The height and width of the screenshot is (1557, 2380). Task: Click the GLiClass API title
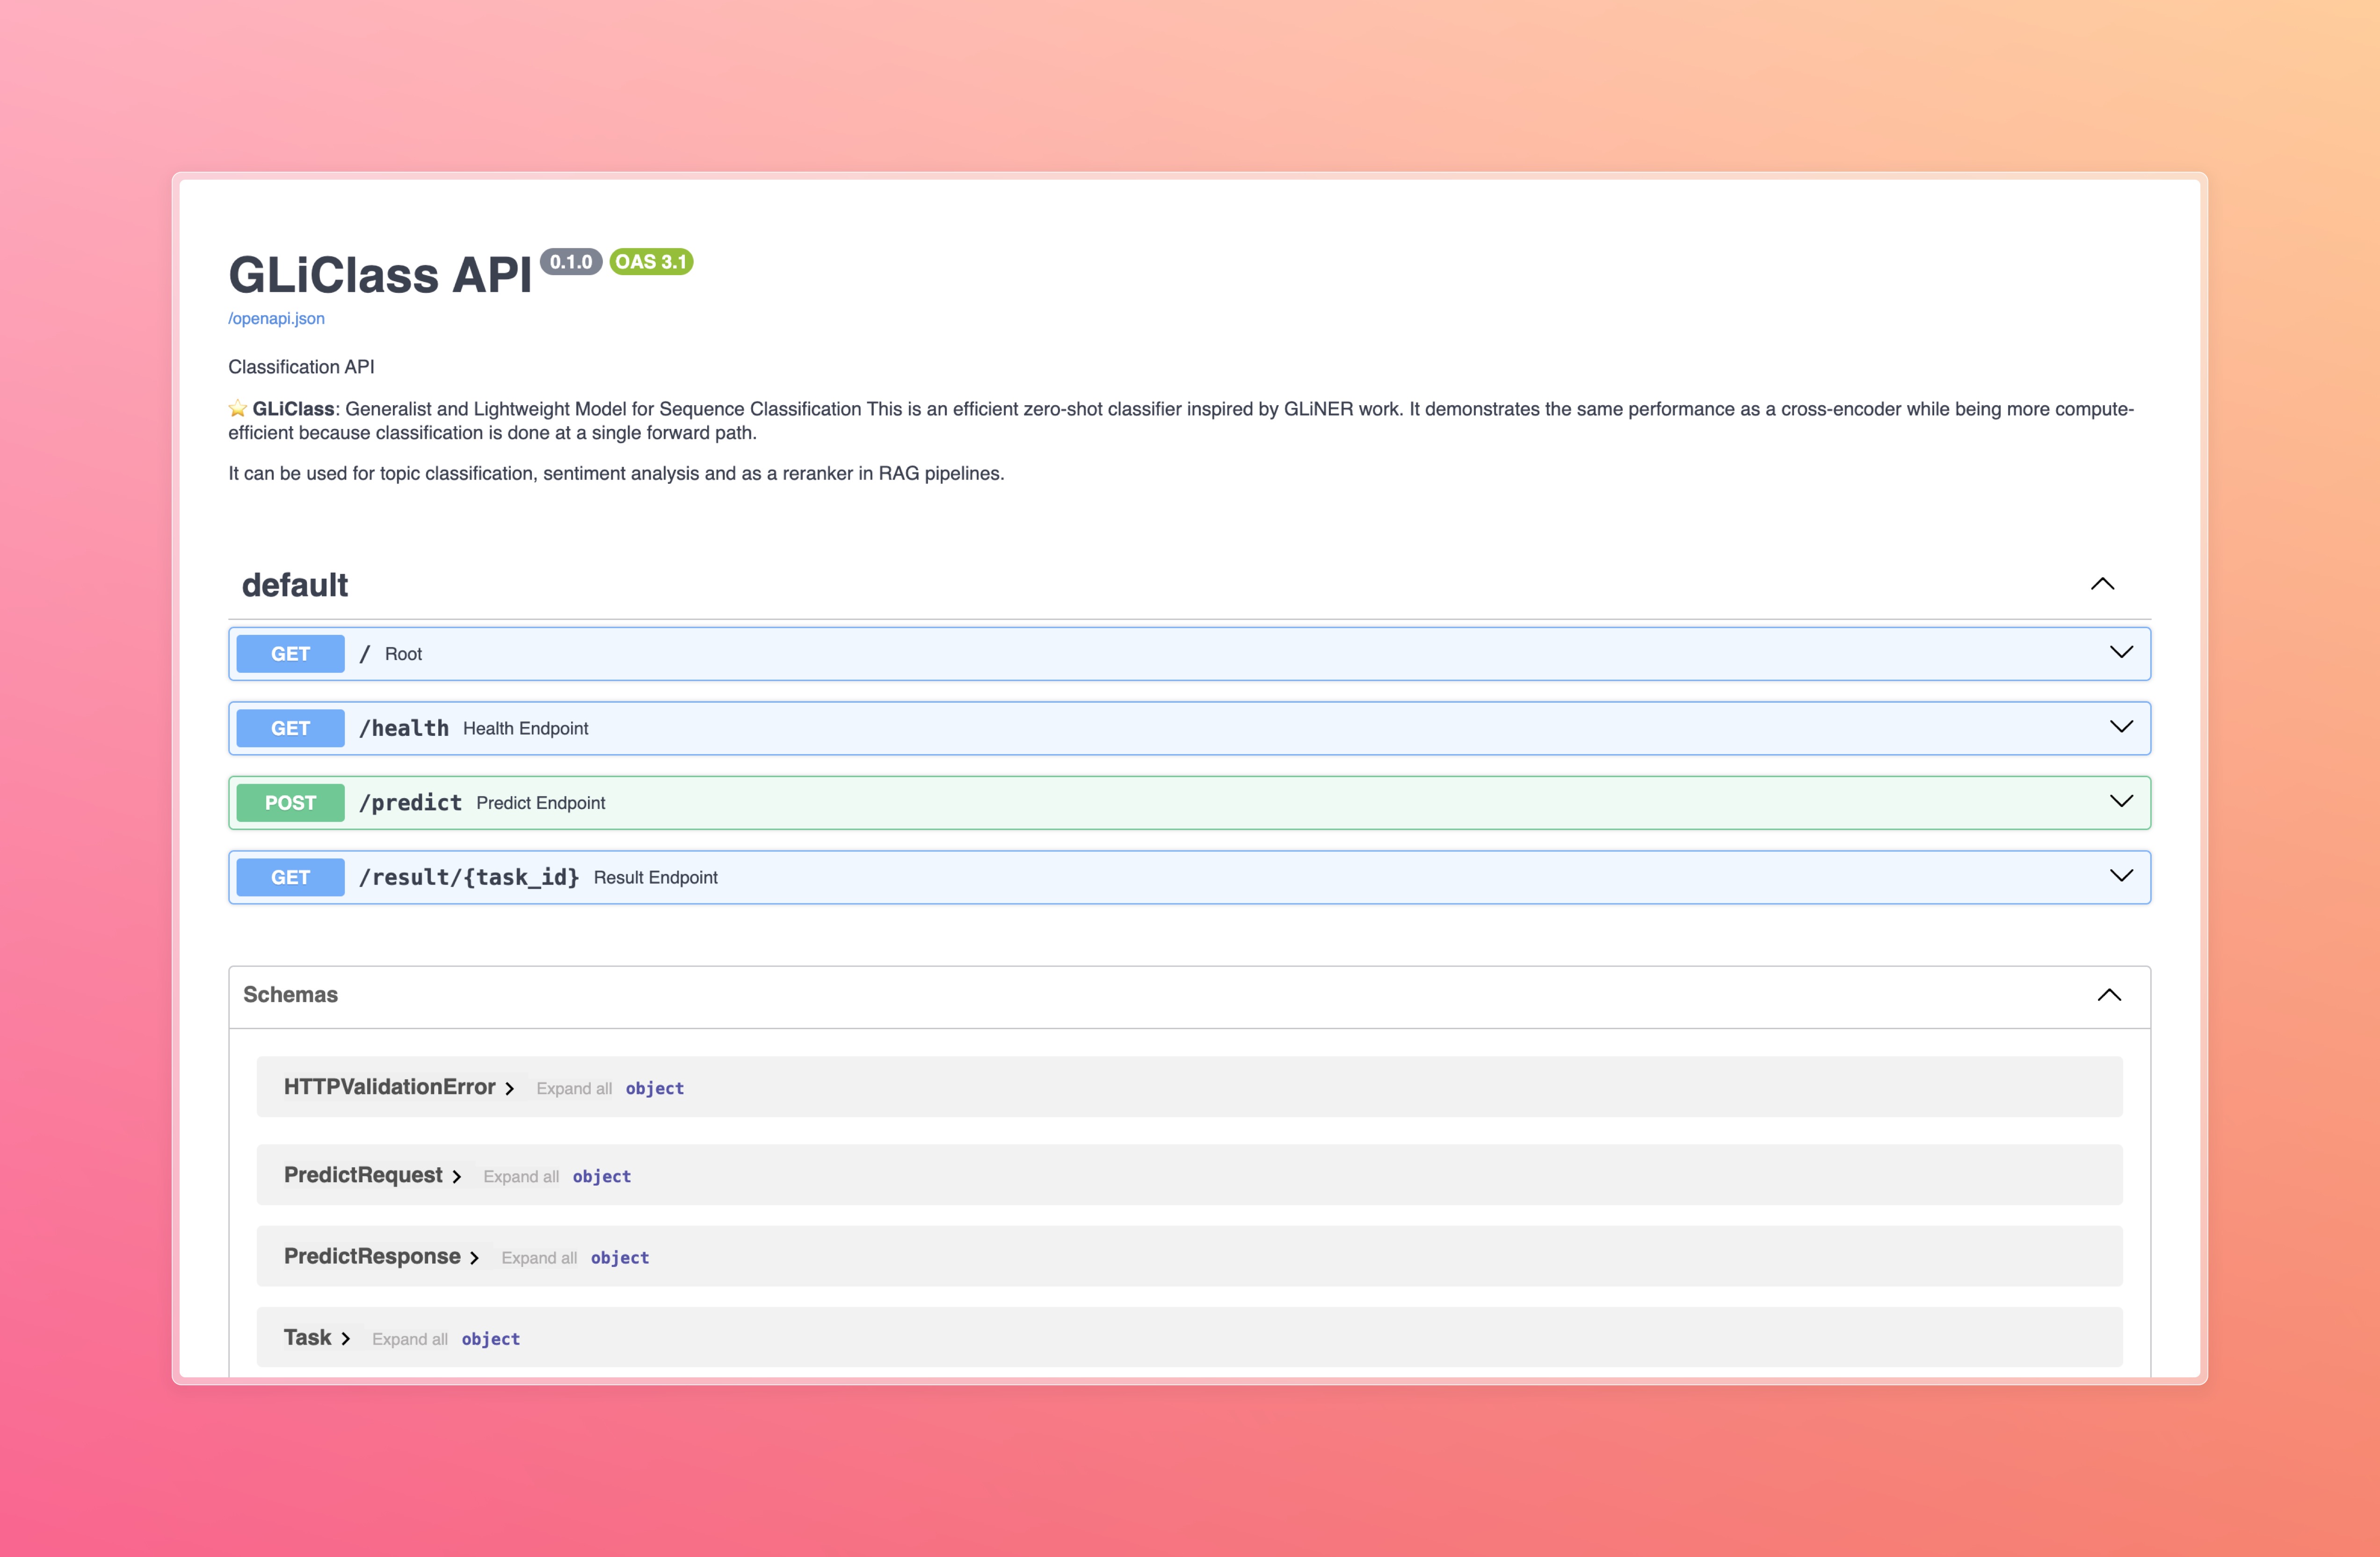tap(380, 275)
